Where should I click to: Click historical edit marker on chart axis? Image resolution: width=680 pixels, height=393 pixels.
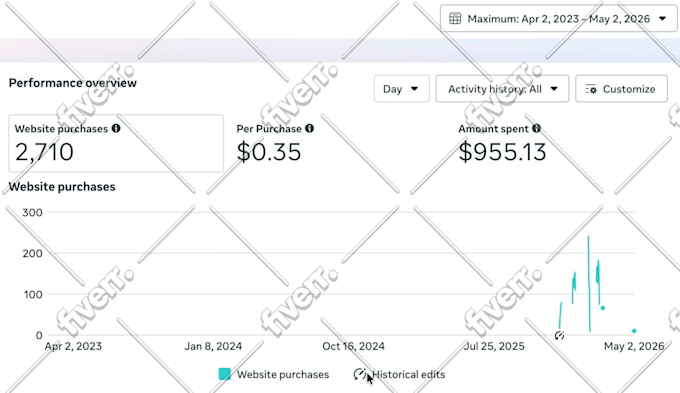click(x=559, y=335)
